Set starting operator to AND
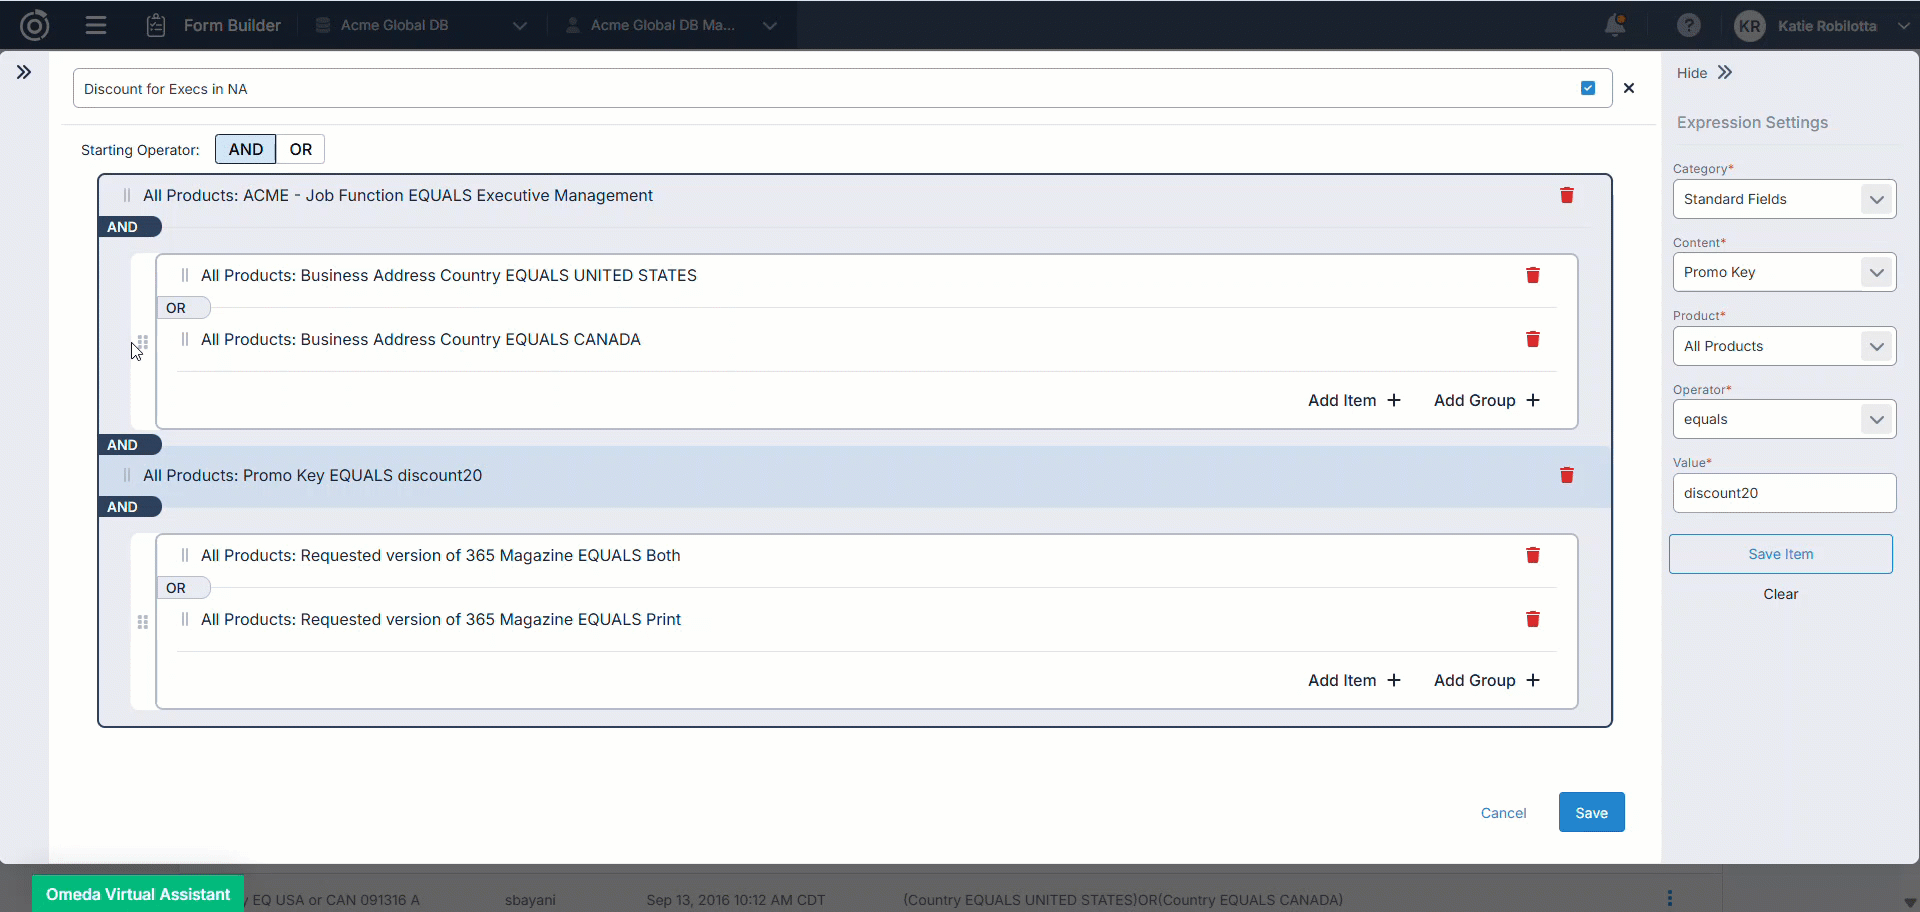The image size is (1920, 912). point(245,149)
